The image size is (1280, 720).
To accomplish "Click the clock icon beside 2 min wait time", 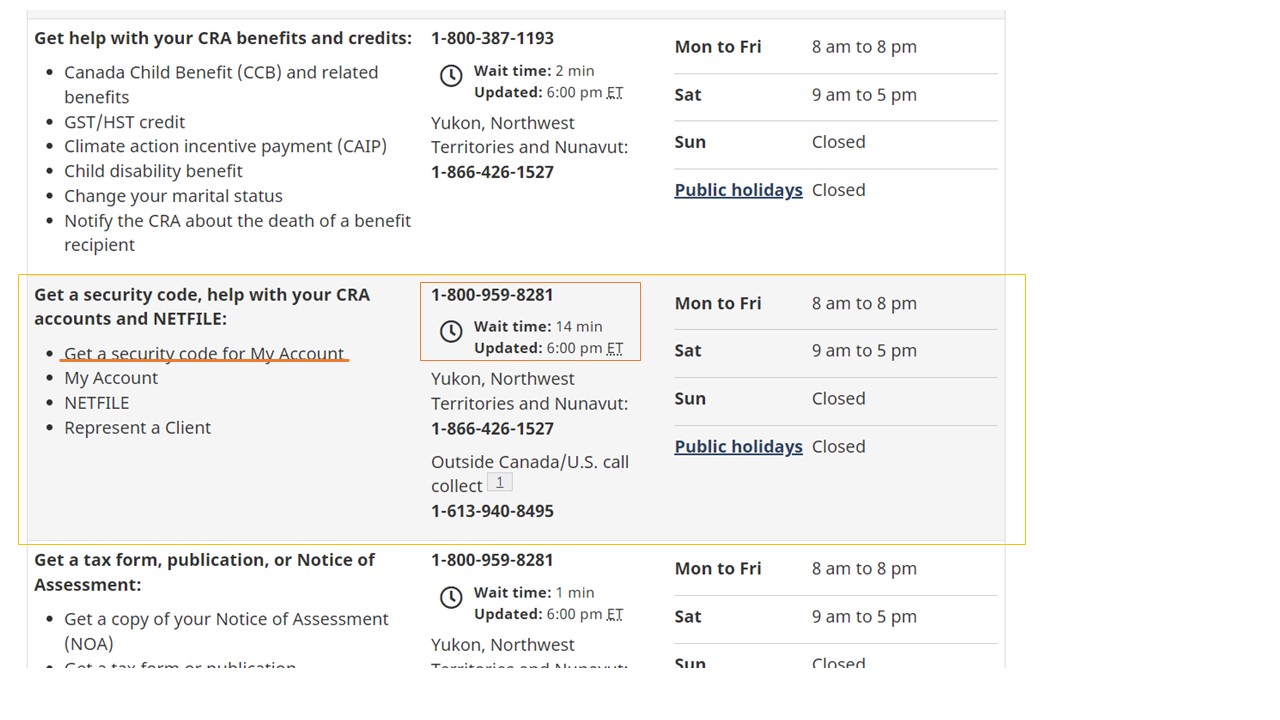I will 451,75.
